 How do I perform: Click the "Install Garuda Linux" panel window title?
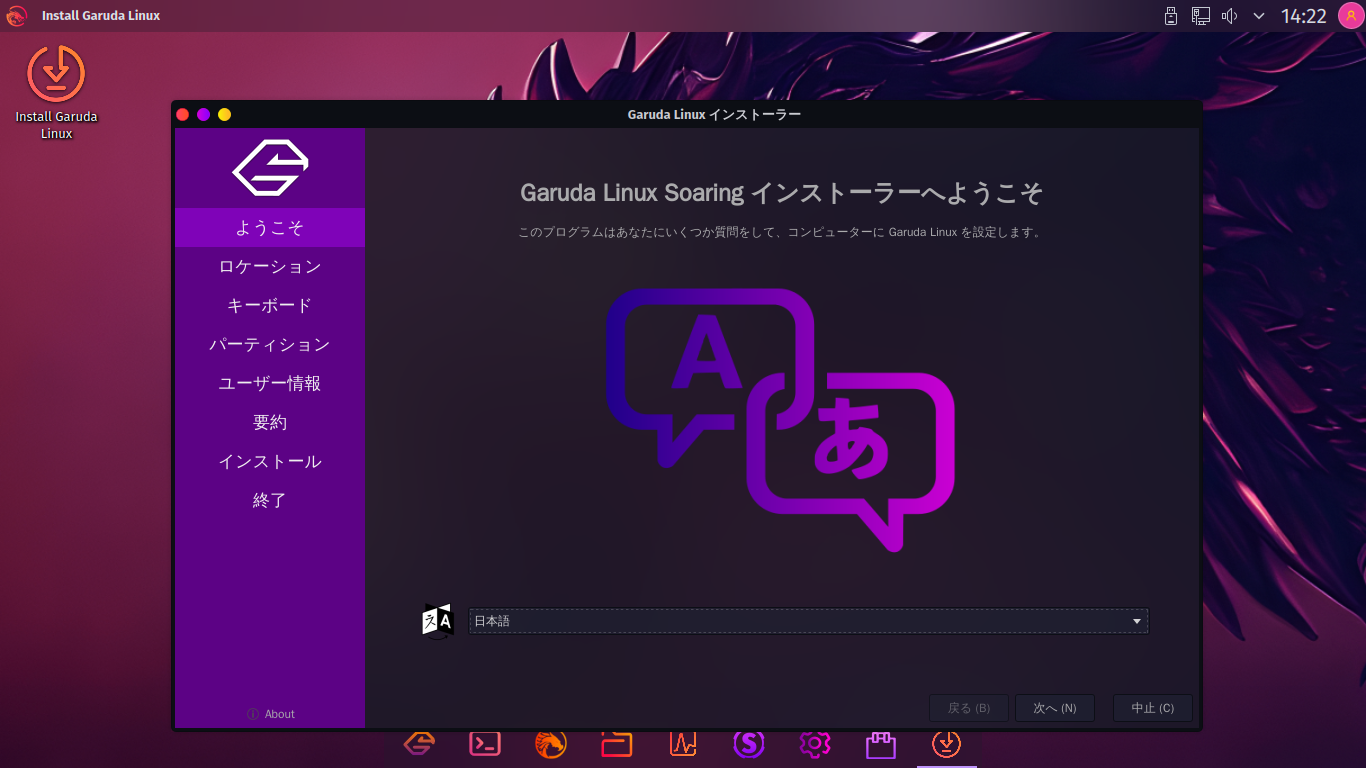[x=101, y=16]
